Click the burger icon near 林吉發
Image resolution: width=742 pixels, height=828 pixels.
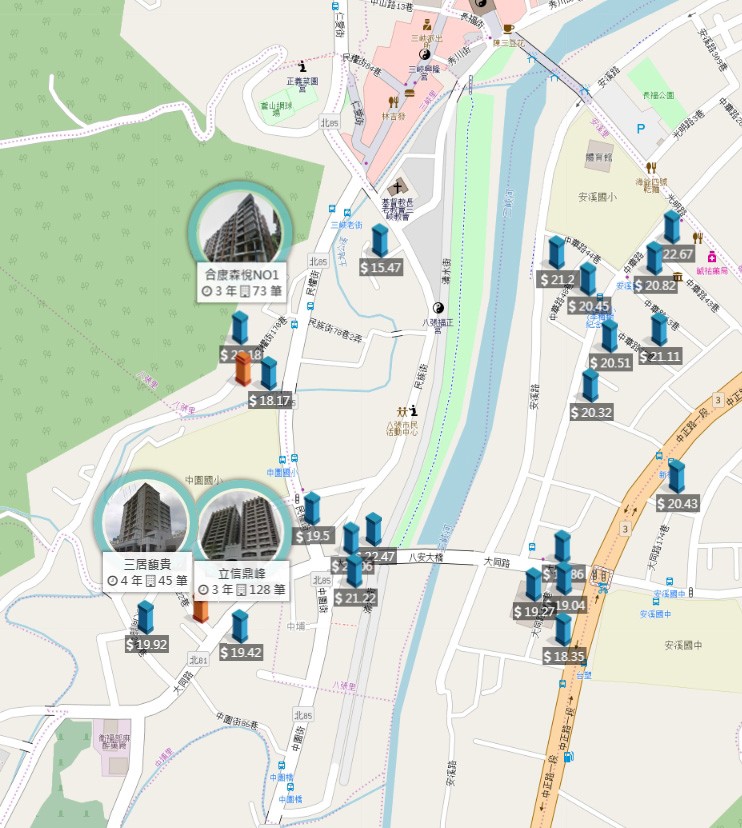409,93
